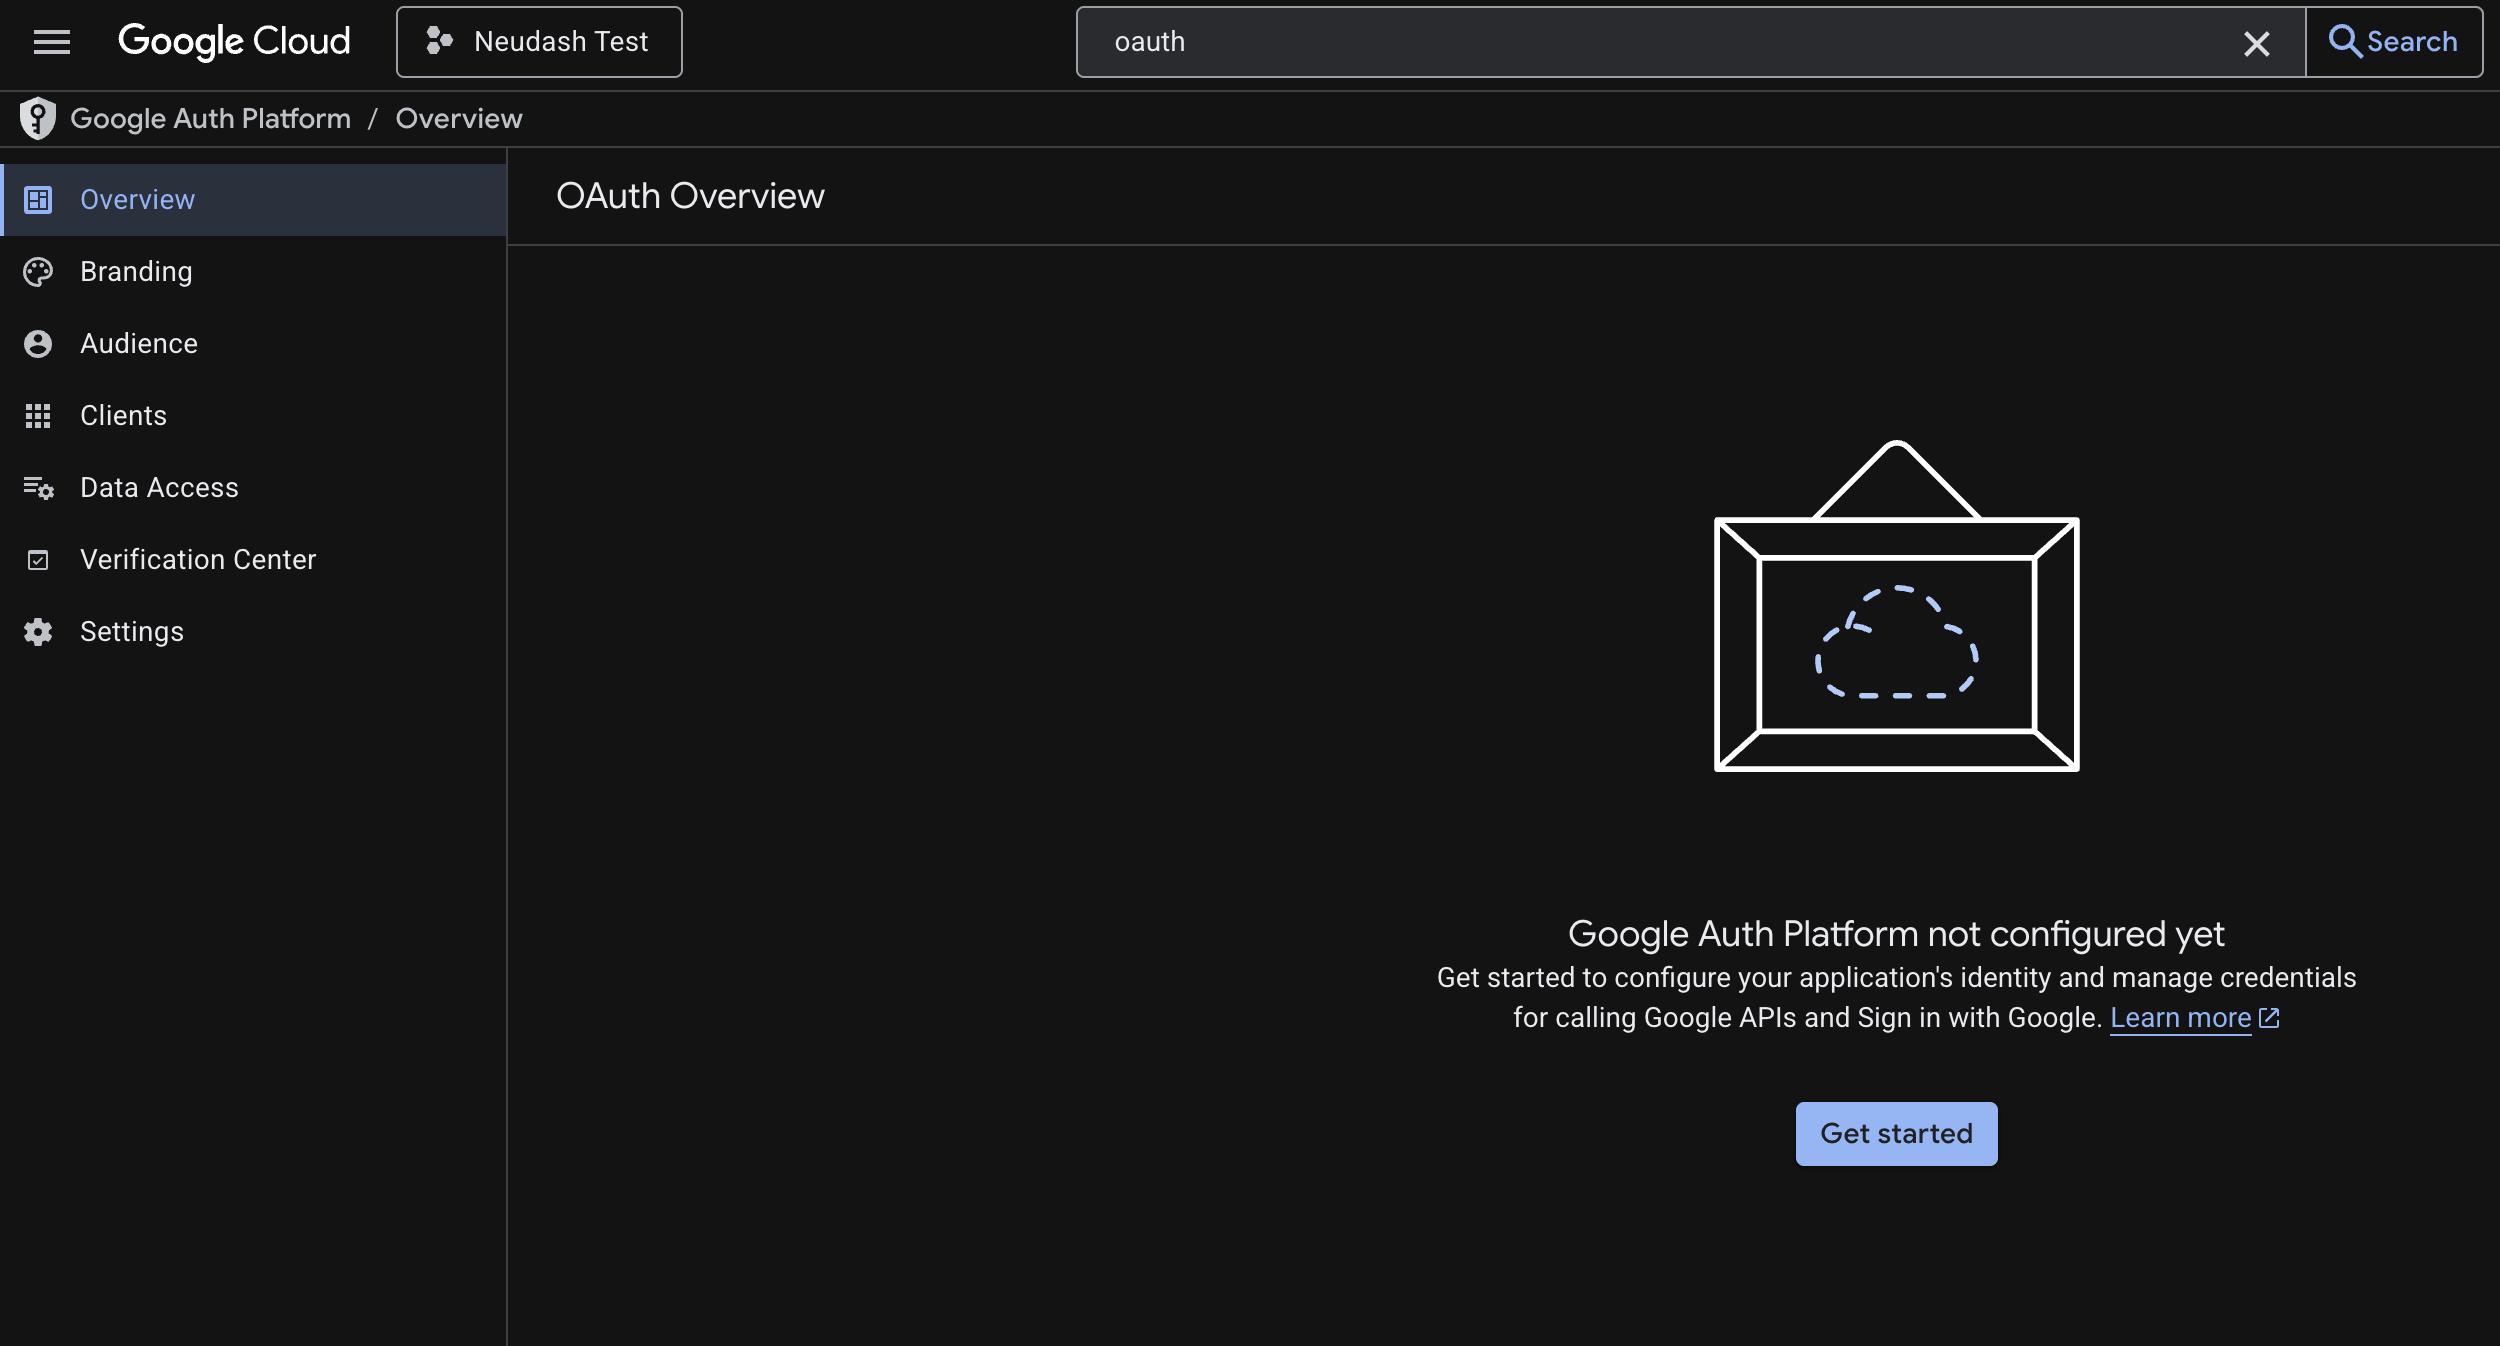Open the navigation hamburger menu

click(x=51, y=40)
